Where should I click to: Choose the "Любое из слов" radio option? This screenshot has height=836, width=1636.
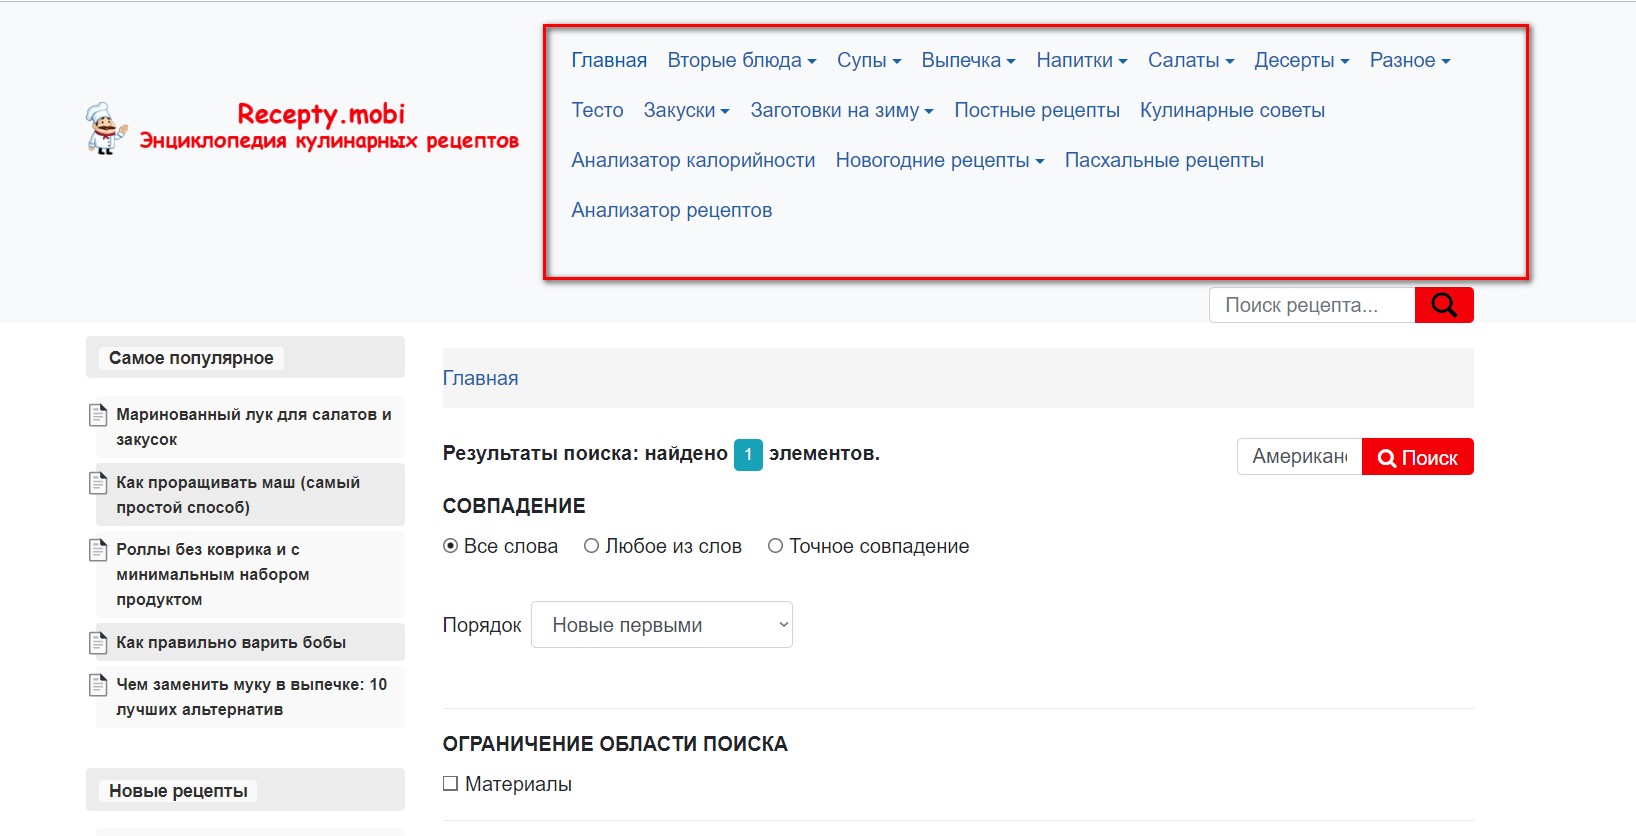coord(592,546)
